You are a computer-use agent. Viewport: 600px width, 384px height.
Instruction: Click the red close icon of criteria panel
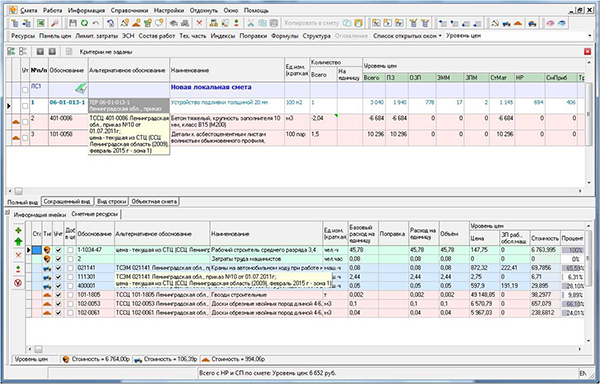[587, 52]
